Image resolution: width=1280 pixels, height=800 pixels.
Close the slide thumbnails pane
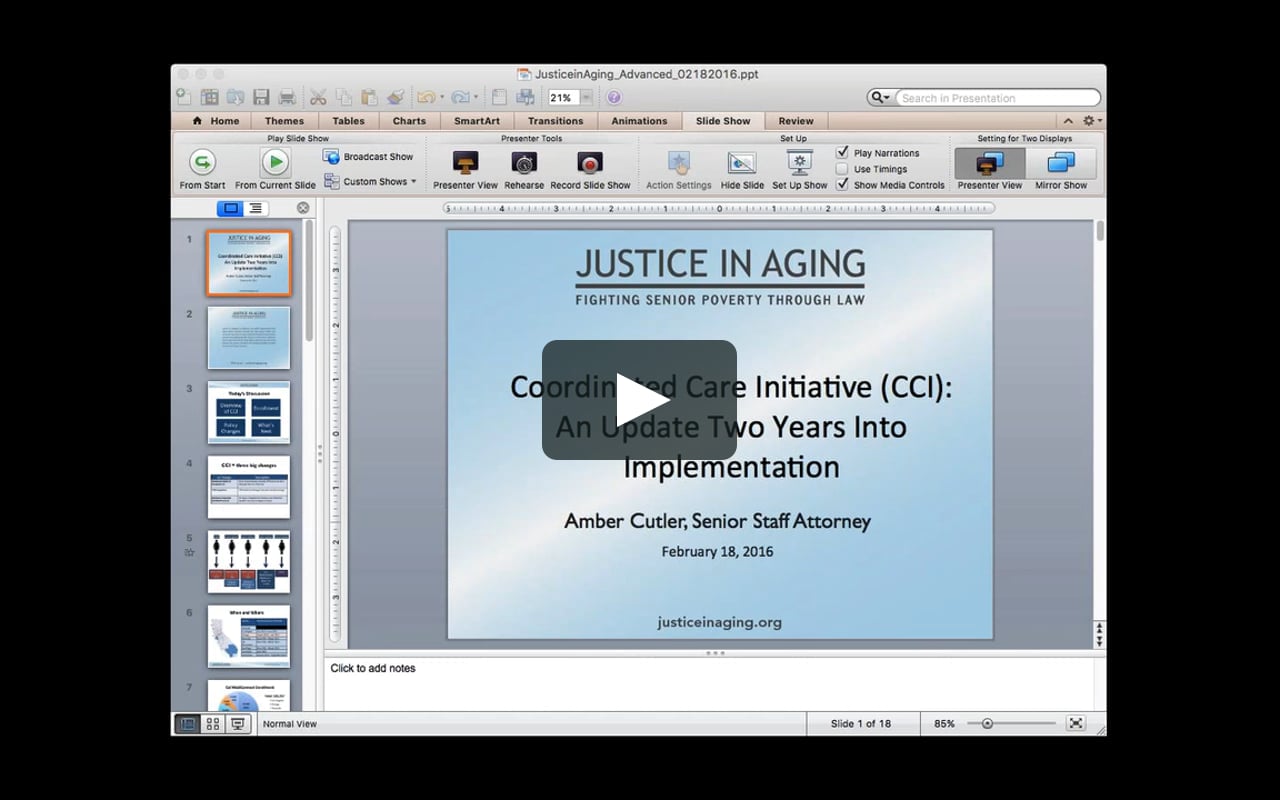coord(303,208)
